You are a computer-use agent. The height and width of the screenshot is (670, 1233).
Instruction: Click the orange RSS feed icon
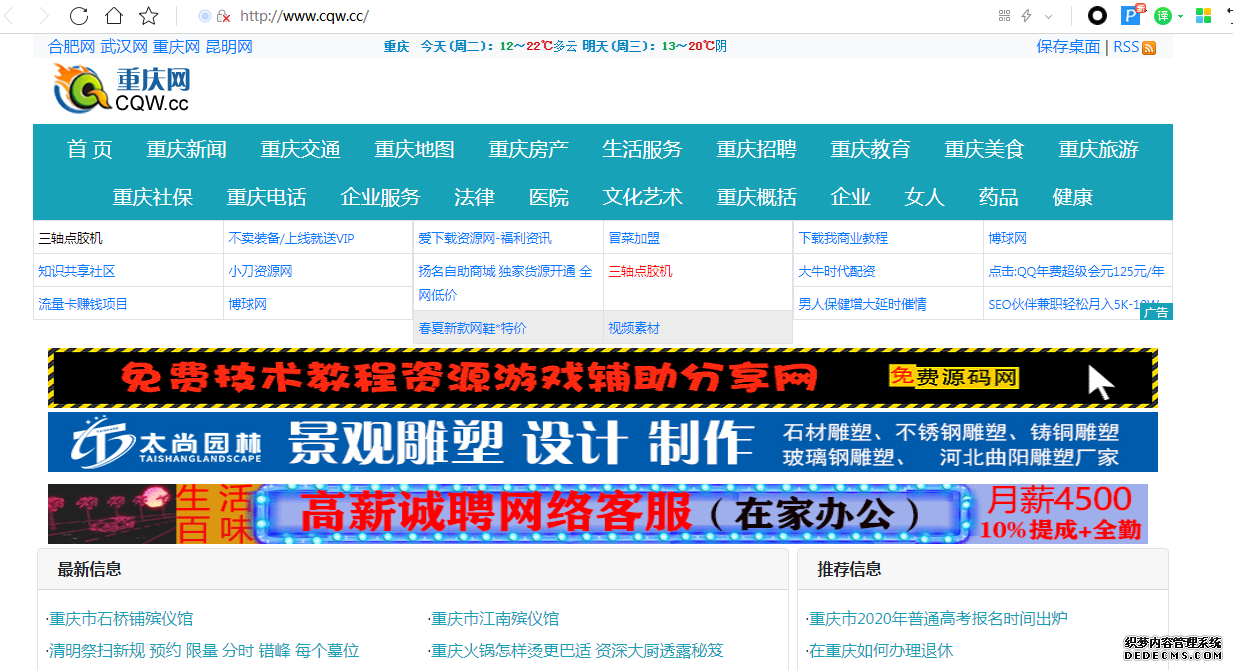(1149, 48)
